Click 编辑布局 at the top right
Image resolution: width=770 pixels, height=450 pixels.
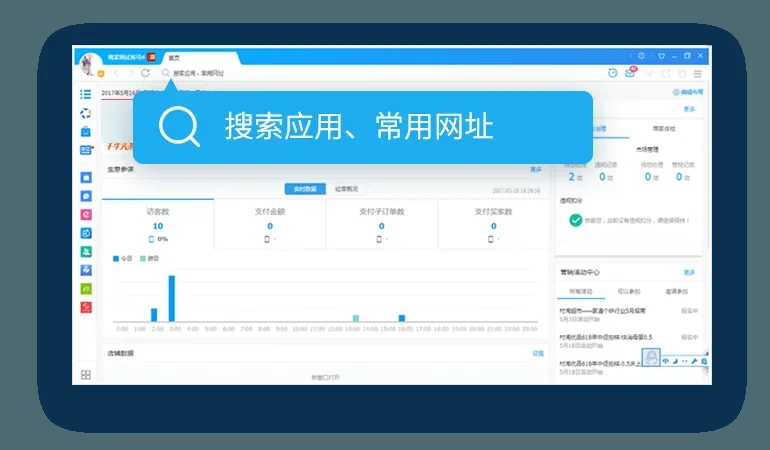pyautogui.click(x=688, y=92)
